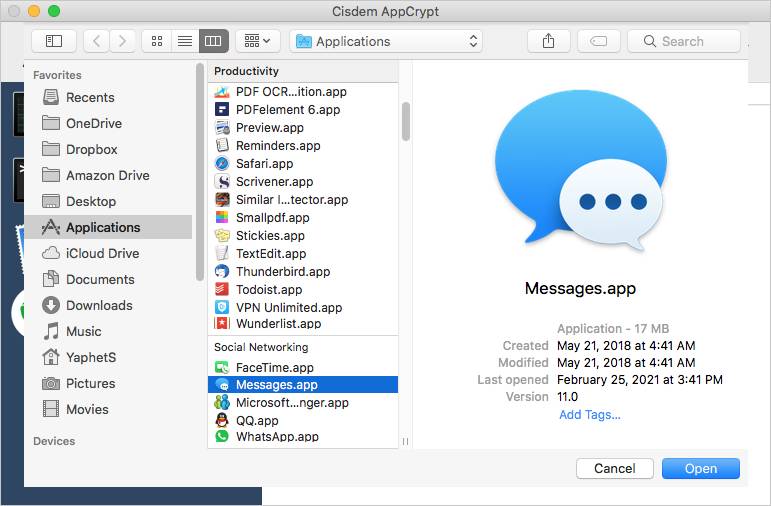Go forward with the right arrow
This screenshot has width=771, height=506.
pos(122,41)
